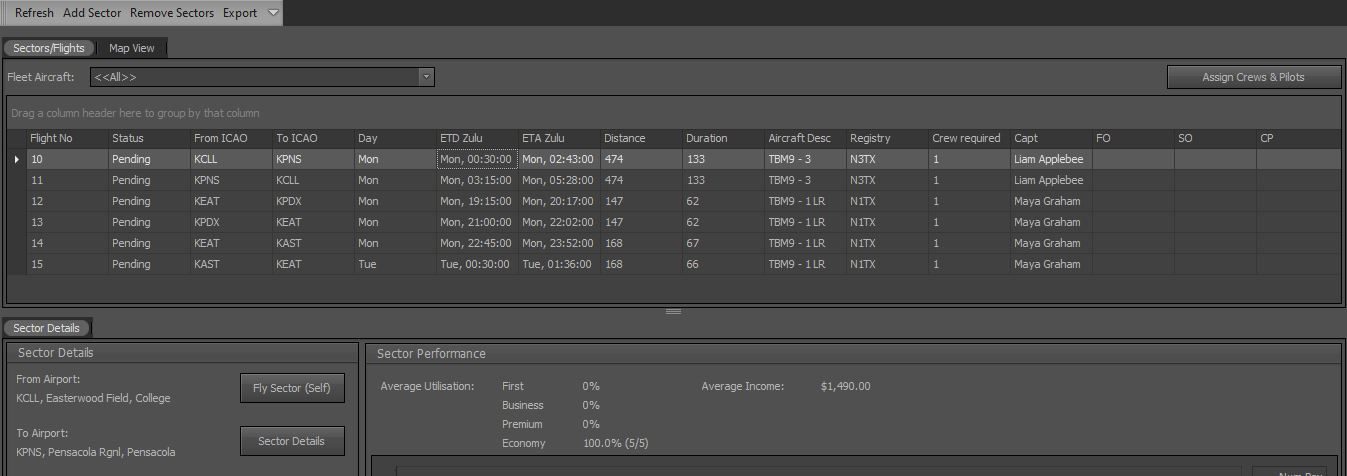1347x476 pixels.
Task: Click the Average Income value $1,490.00
Action: (x=845, y=386)
